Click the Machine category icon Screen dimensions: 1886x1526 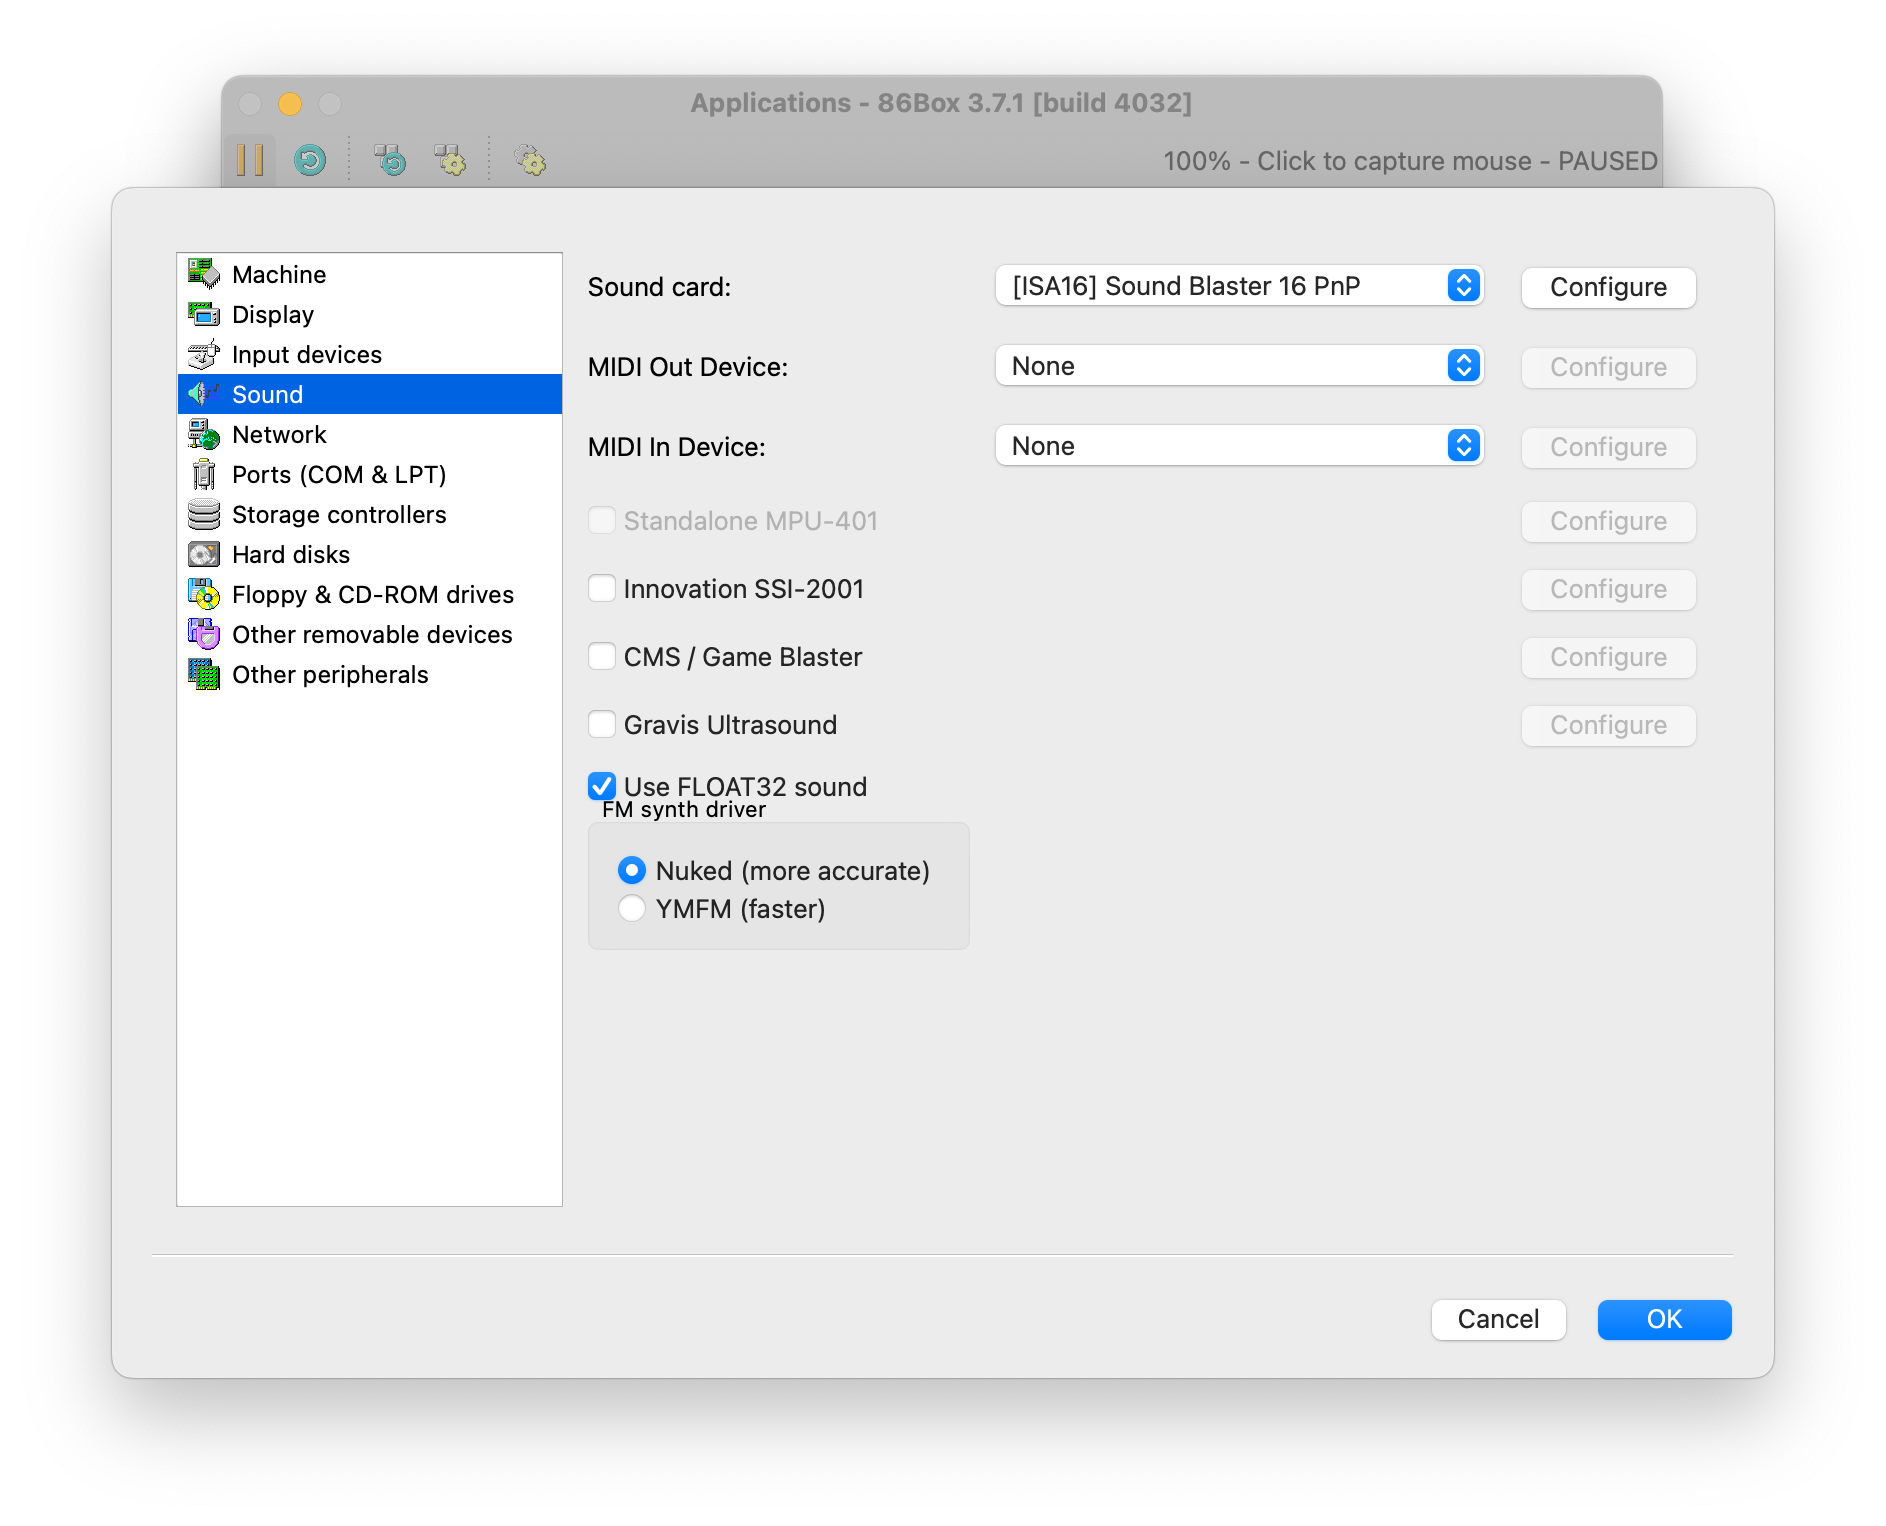click(x=204, y=274)
